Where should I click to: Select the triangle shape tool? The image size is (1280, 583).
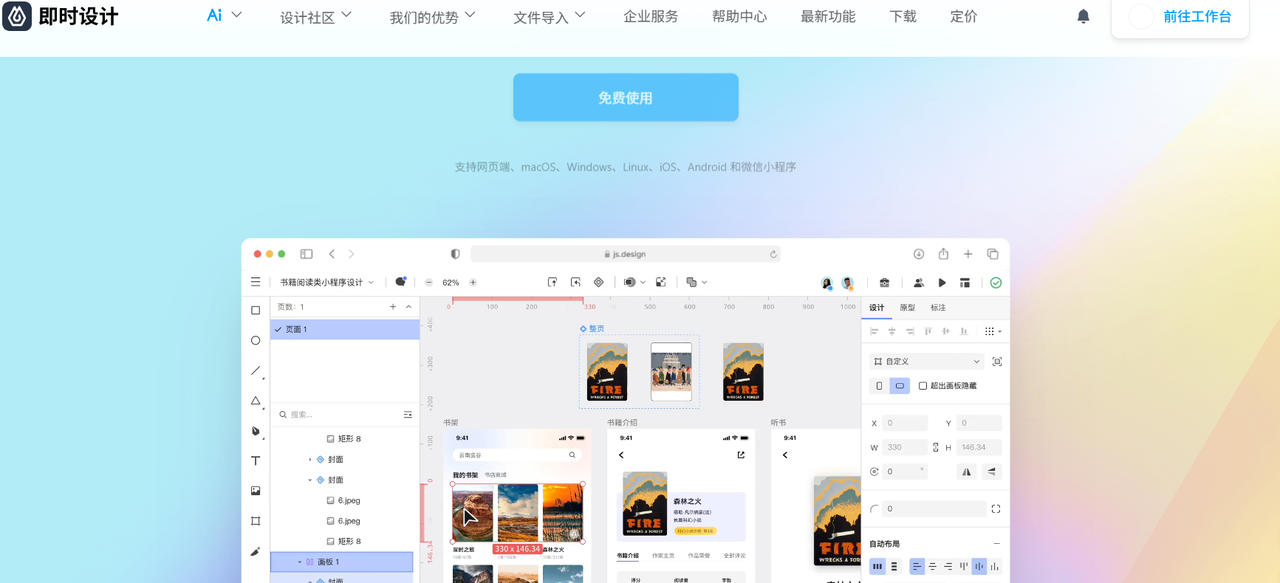[255, 401]
